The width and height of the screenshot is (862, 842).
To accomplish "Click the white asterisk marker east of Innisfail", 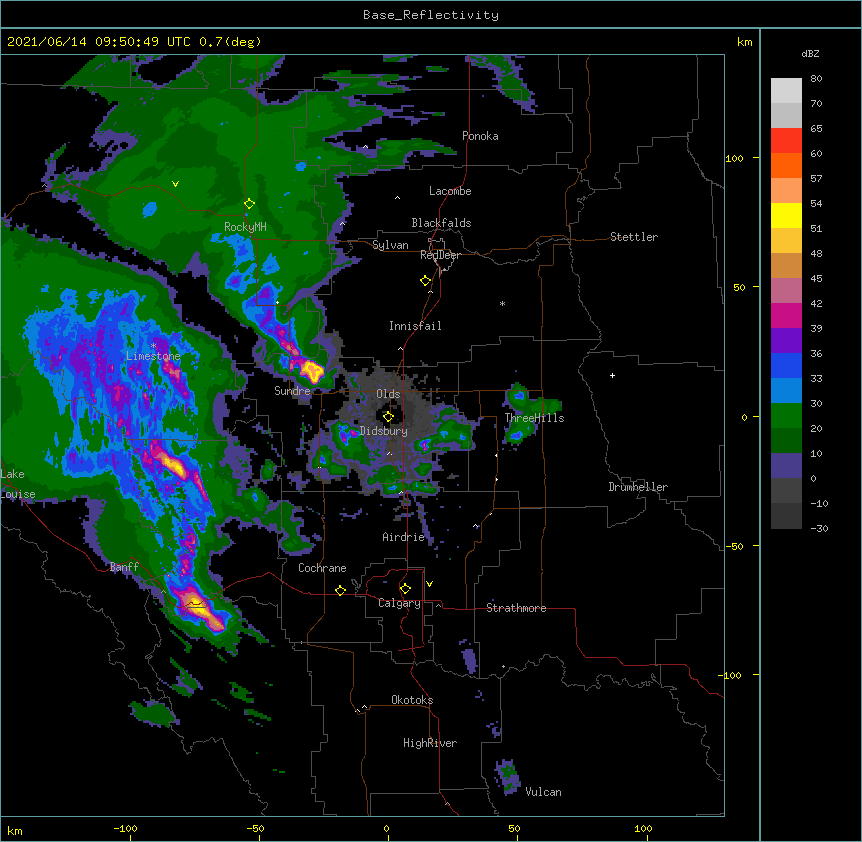I will pyautogui.click(x=502, y=303).
